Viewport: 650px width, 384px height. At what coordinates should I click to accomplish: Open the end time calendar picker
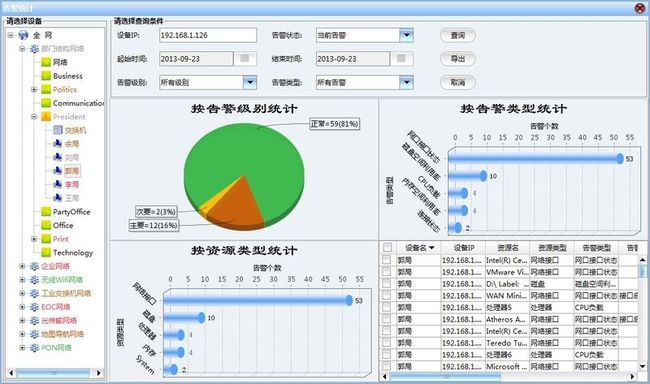(x=401, y=58)
